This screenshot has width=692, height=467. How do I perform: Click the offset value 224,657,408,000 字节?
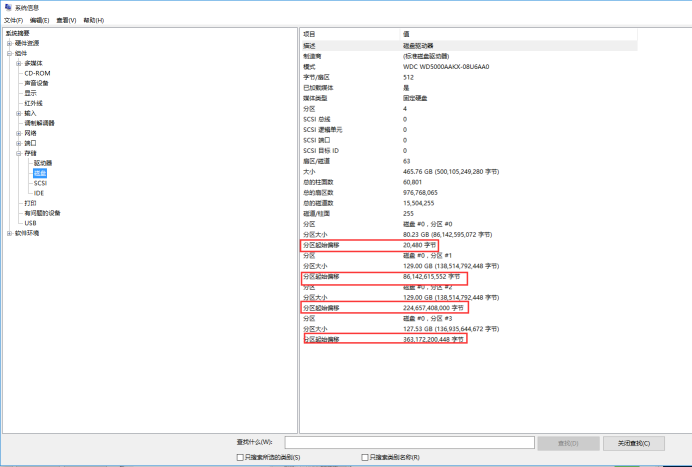click(x=433, y=308)
